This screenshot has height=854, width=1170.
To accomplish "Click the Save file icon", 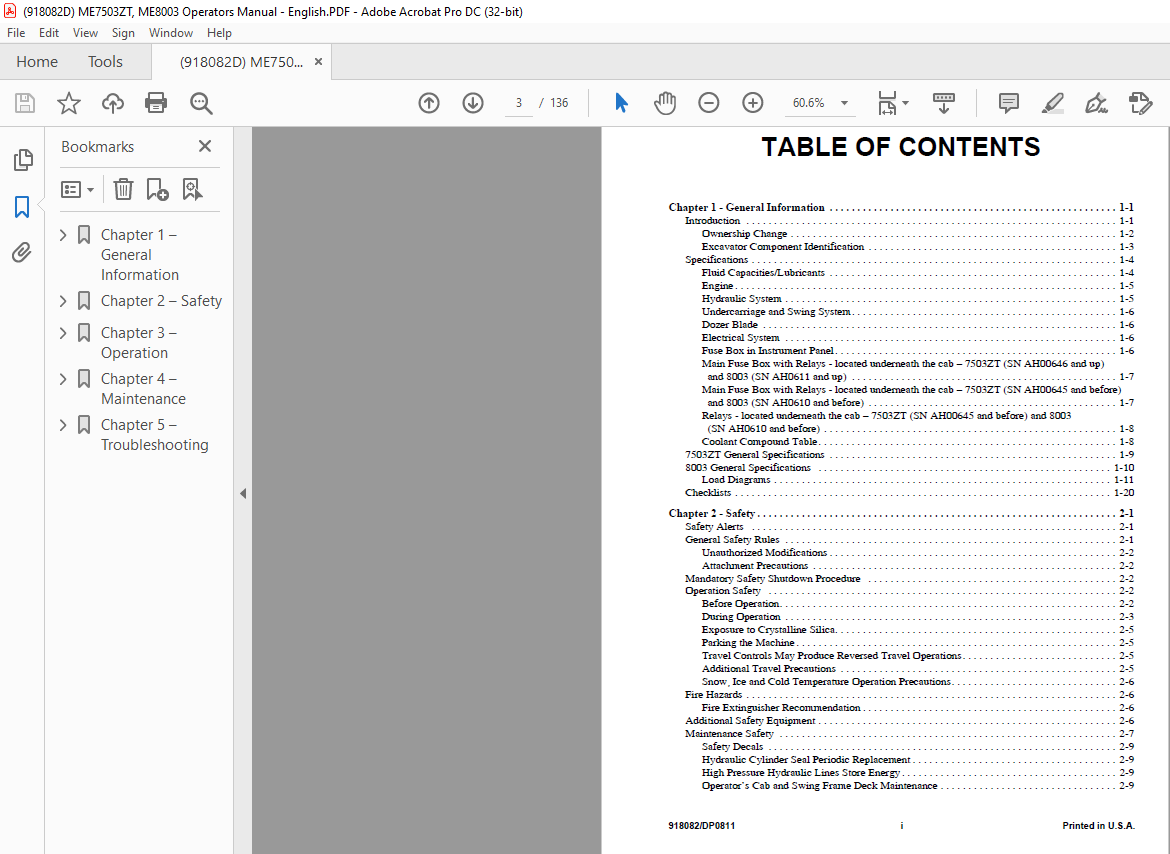I will [25, 103].
